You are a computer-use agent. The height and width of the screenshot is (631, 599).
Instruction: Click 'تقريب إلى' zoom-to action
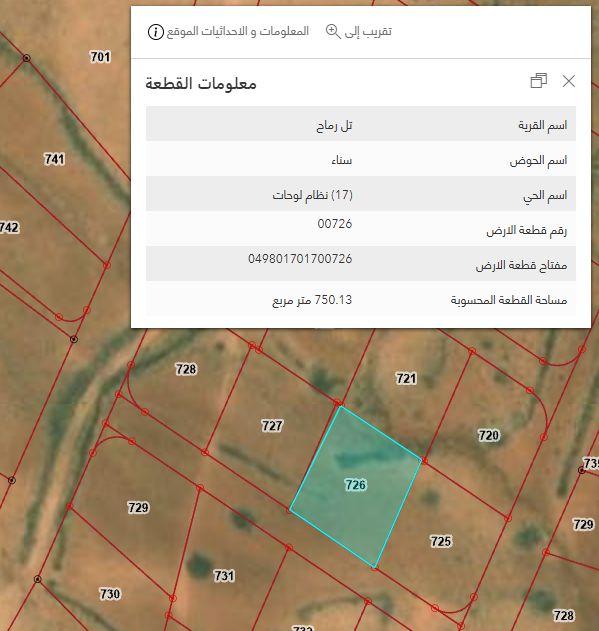(368, 31)
